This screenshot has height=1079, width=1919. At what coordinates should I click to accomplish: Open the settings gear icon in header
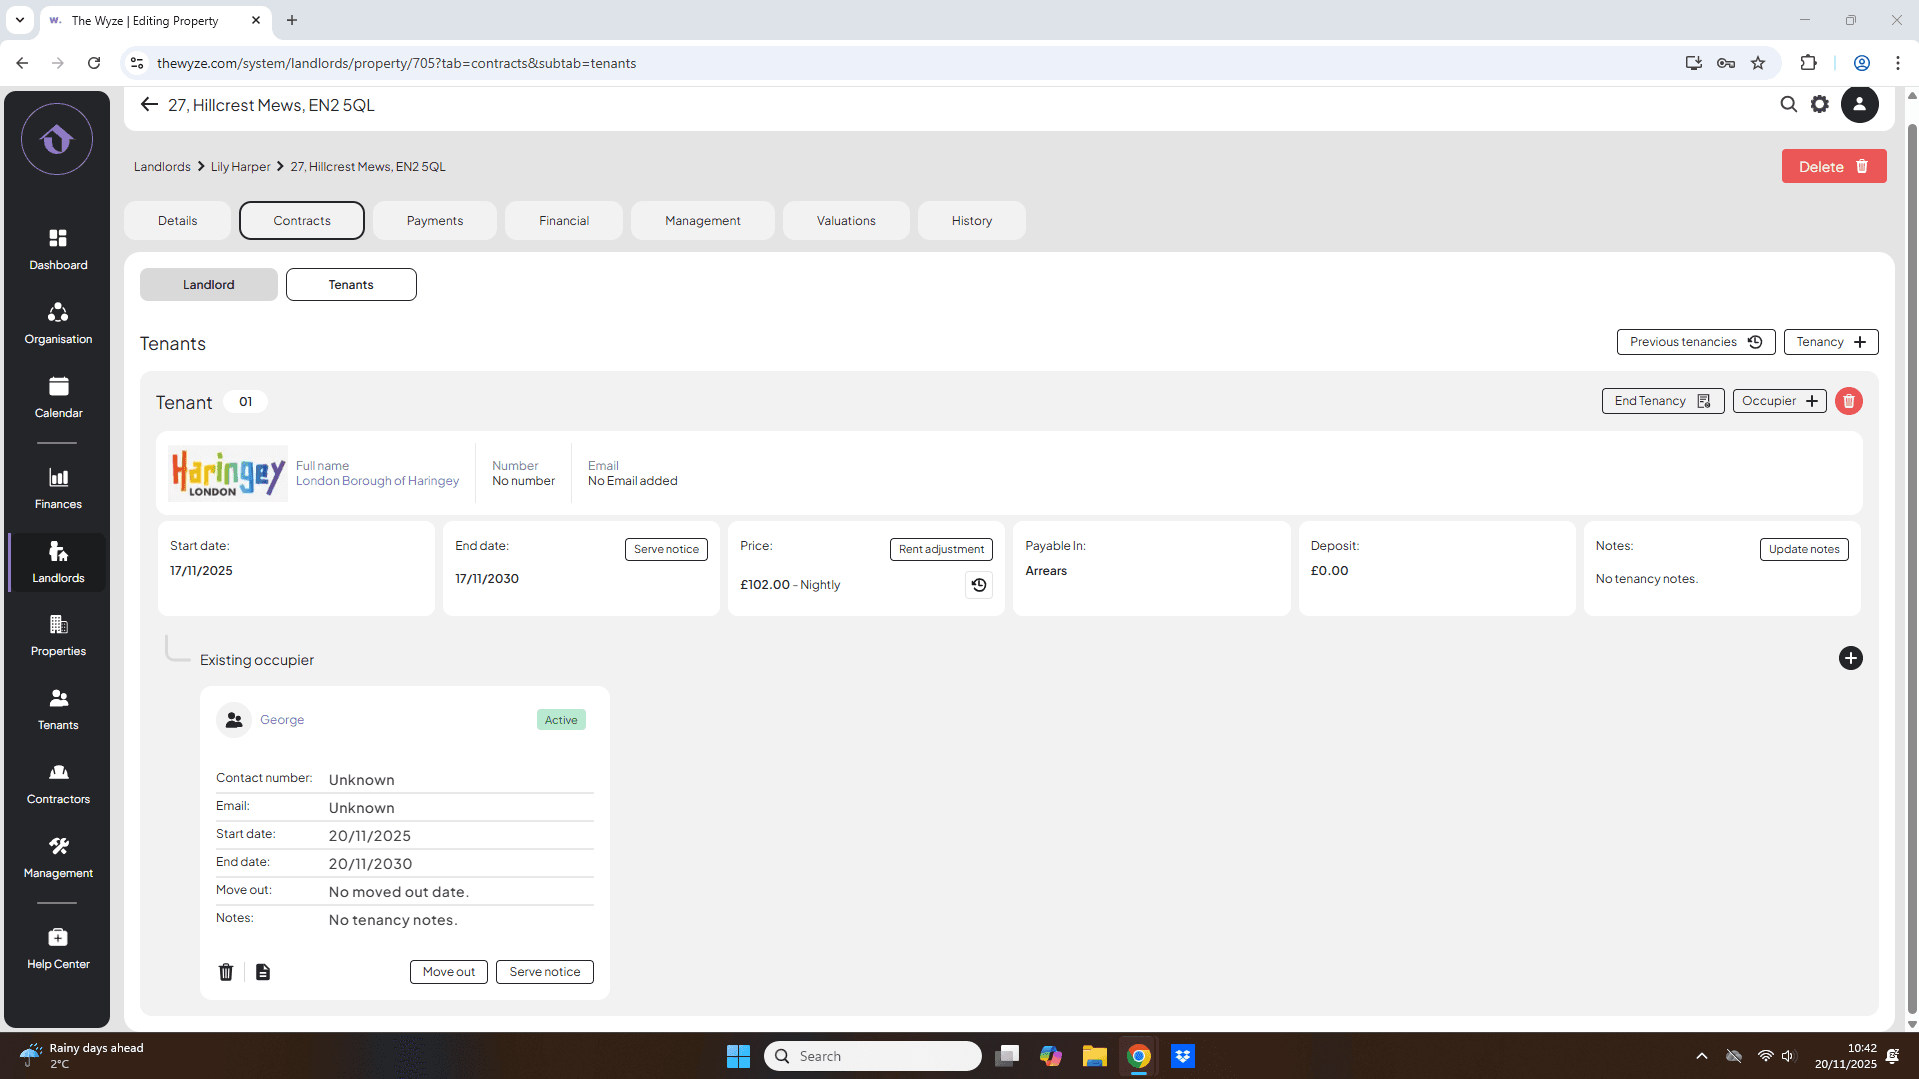1820,104
